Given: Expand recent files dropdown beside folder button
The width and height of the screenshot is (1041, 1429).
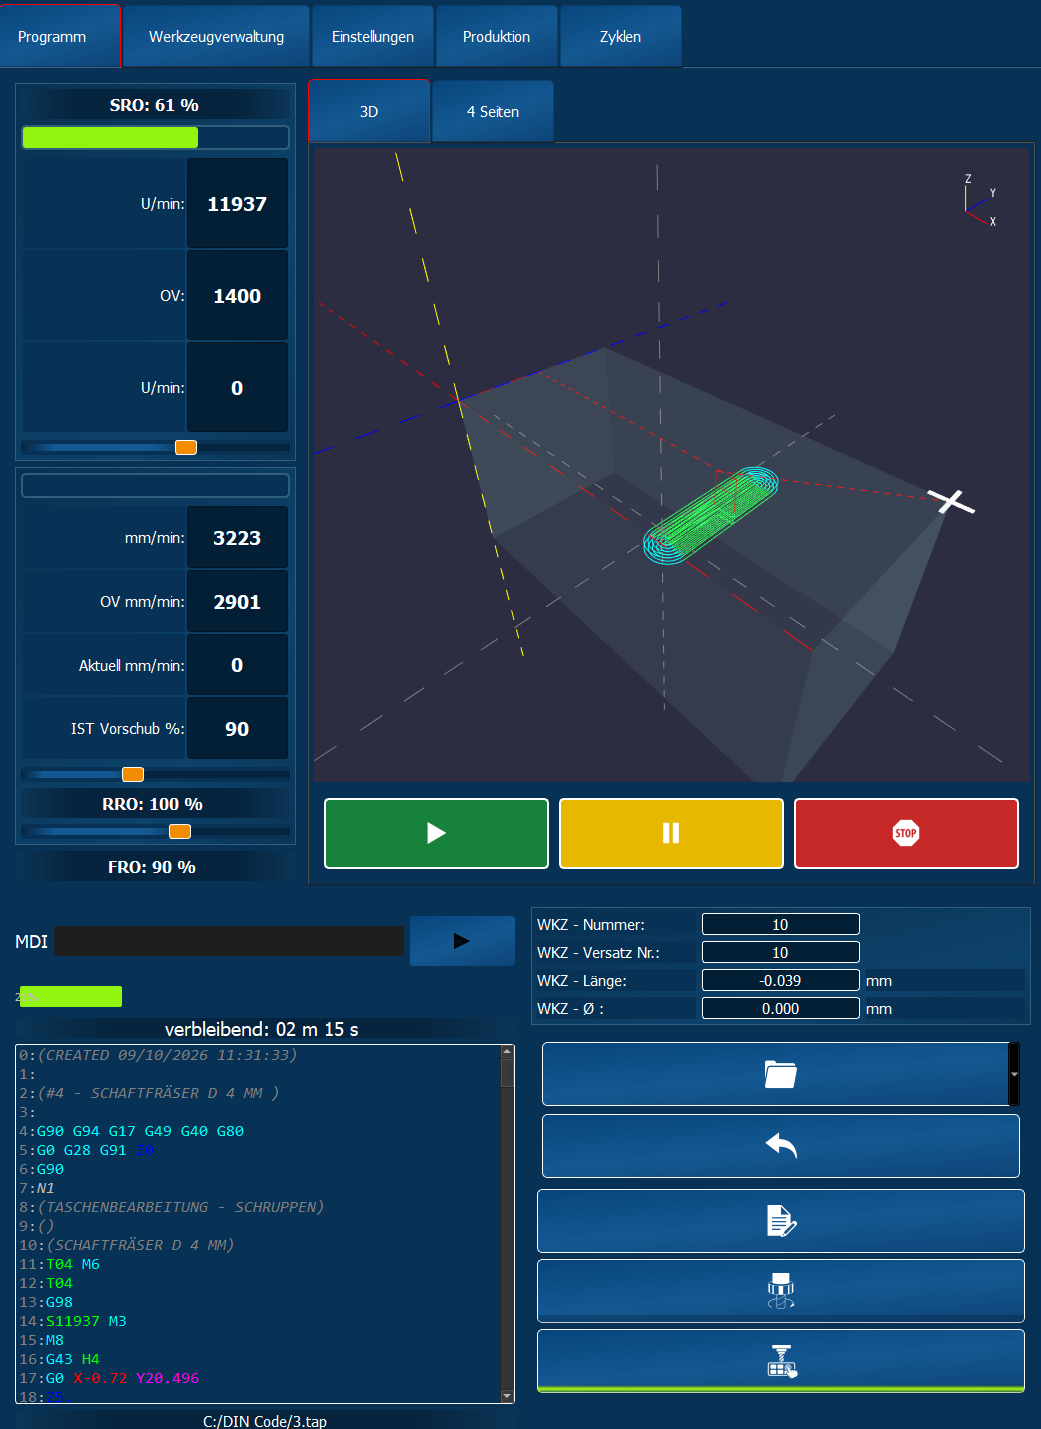Looking at the screenshot, I should click(x=1014, y=1074).
